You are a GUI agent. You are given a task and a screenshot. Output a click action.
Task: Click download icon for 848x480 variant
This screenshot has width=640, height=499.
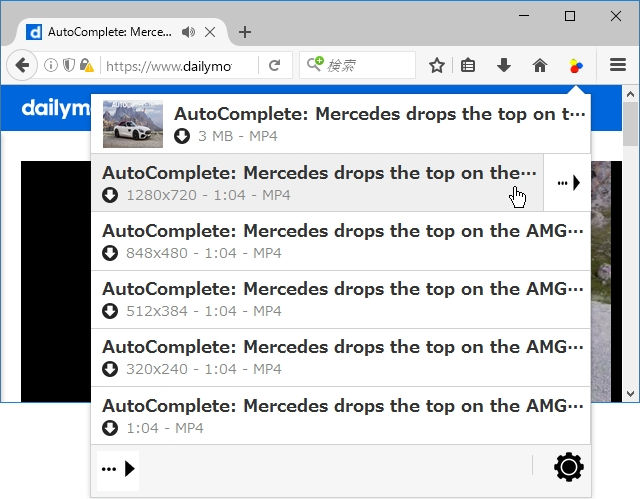click(110, 253)
